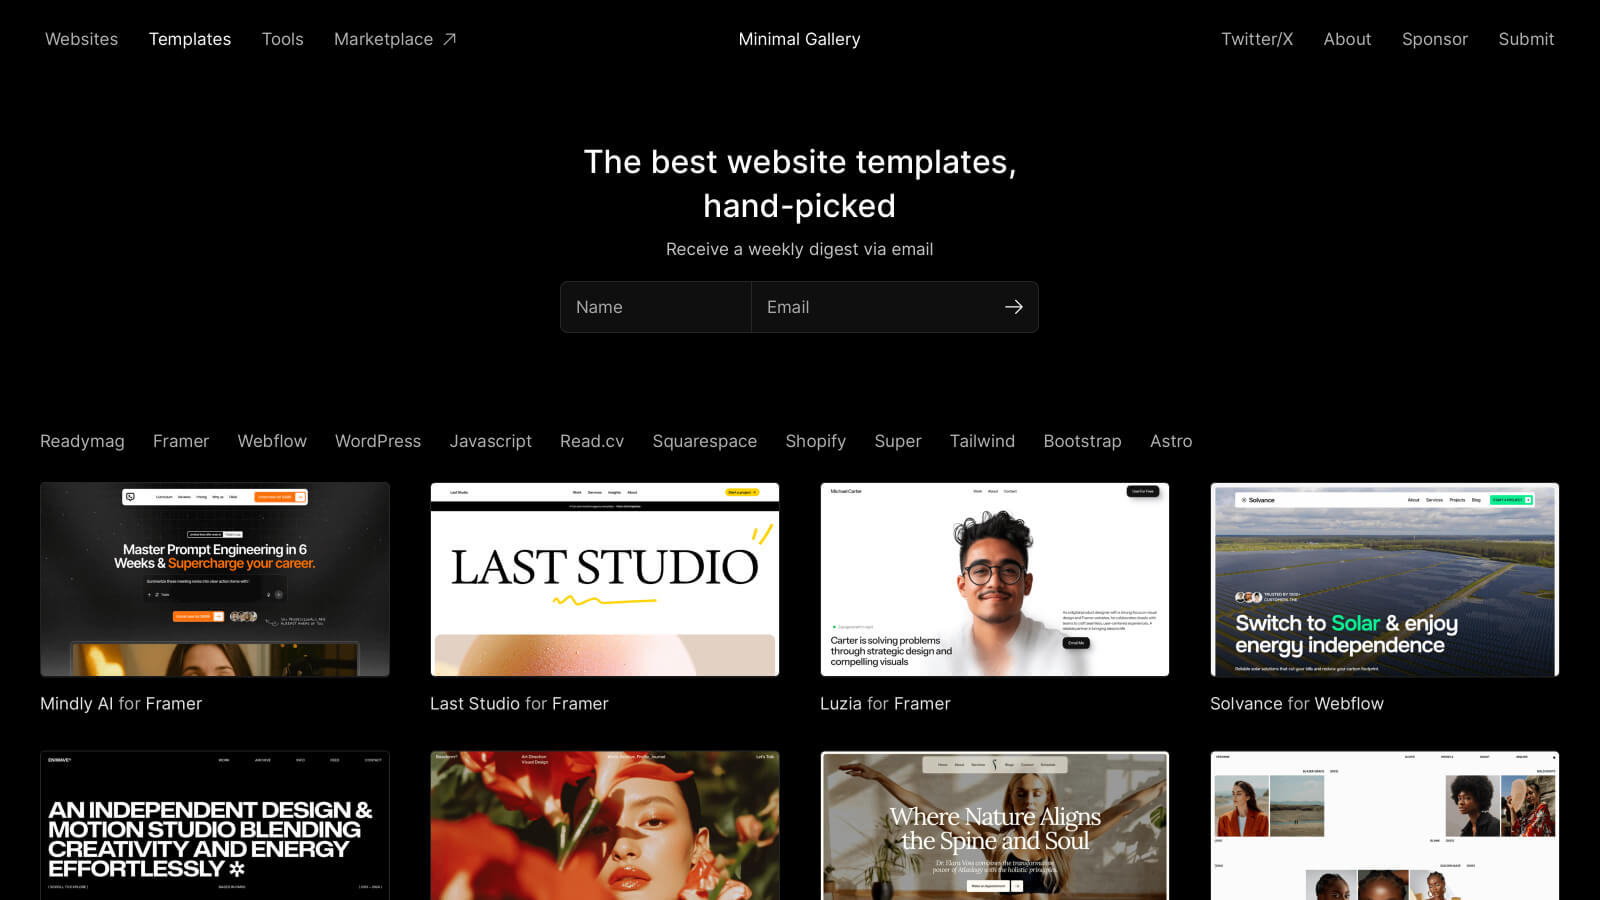Click the Submit nav link
The width and height of the screenshot is (1600, 900).
(x=1526, y=39)
